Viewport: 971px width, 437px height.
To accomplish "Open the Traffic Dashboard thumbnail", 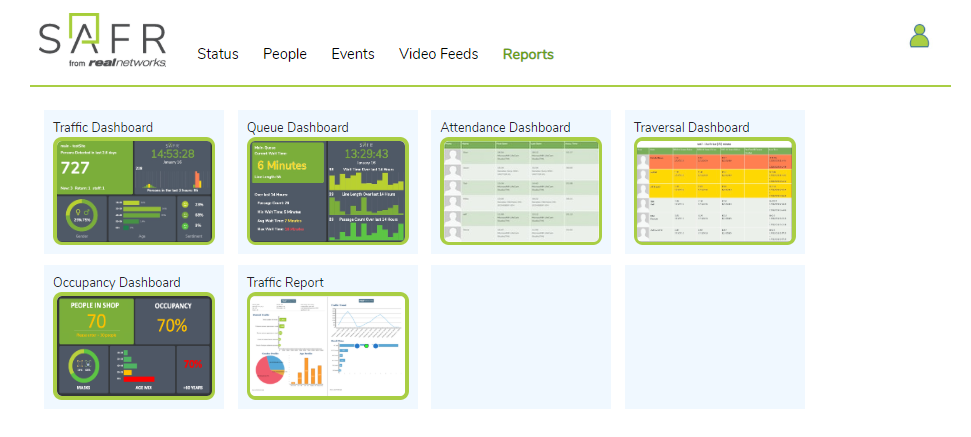I will [134, 191].
